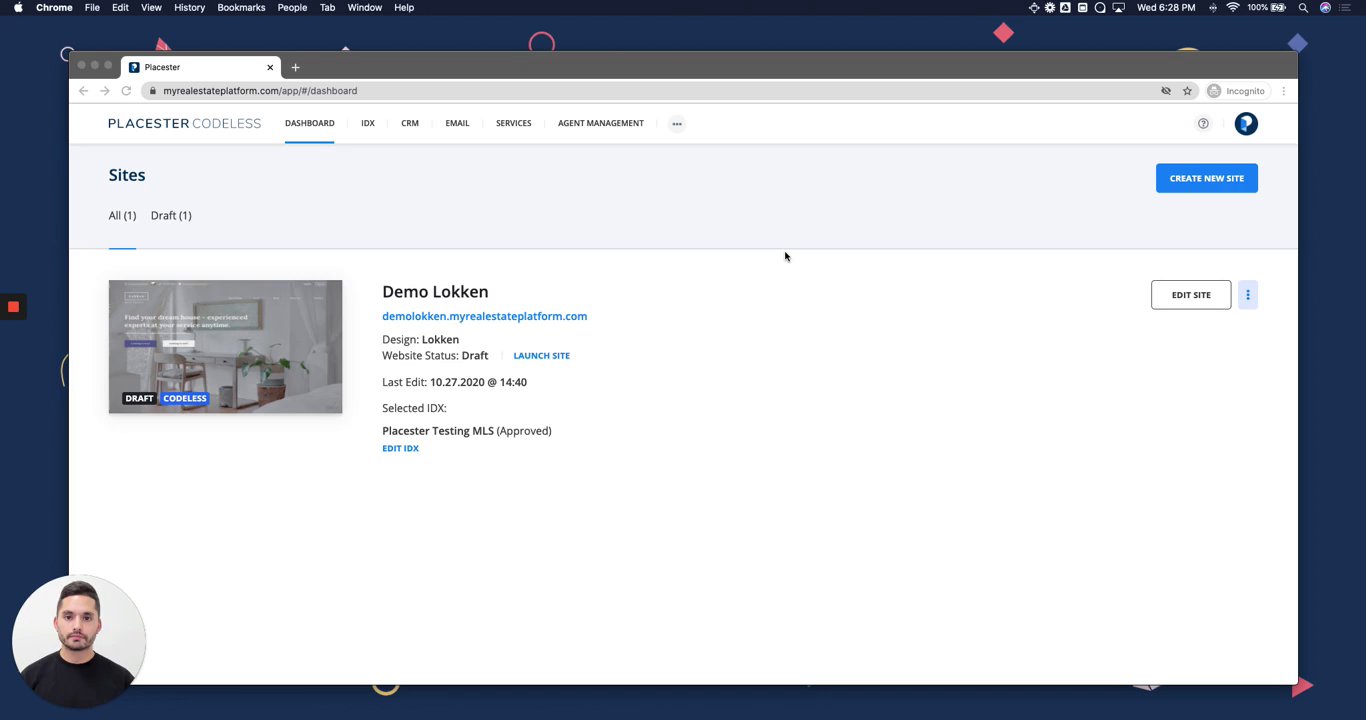Open the CRM navigation tab
Screen dimensions: 1366x720
(x=410, y=123)
